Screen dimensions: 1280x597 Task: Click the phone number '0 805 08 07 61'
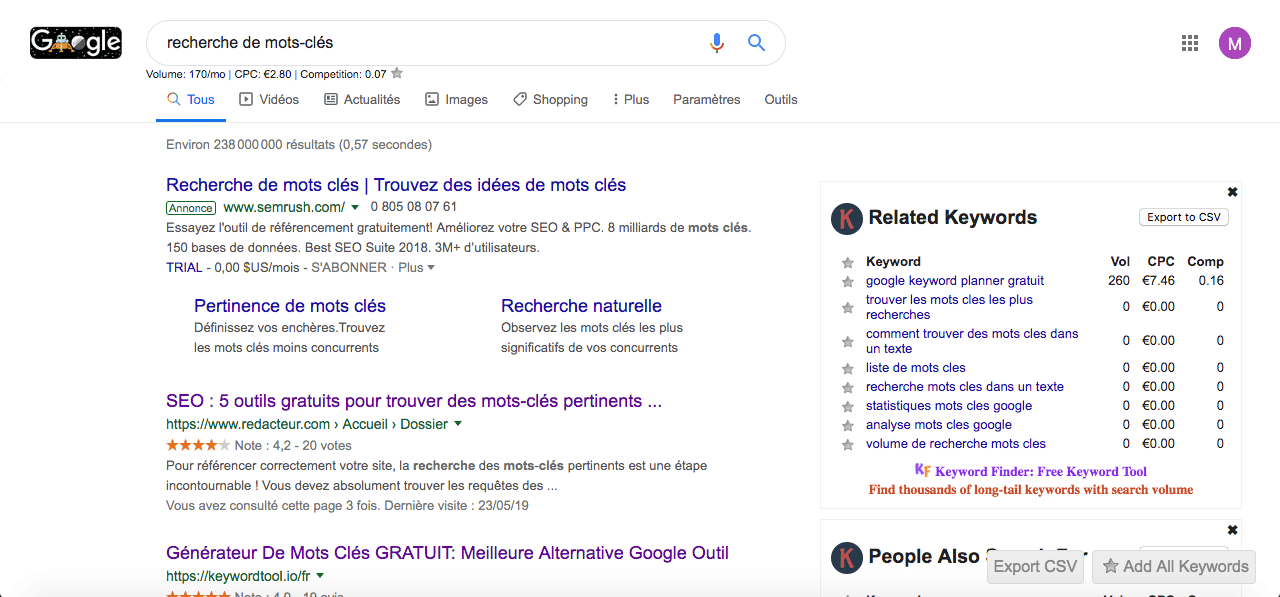pyautogui.click(x=413, y=208)
